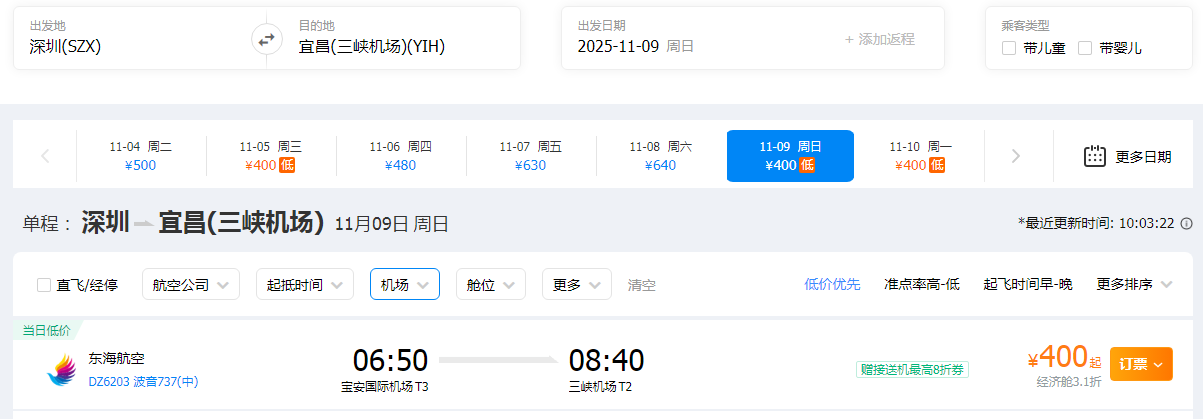Click the 清空 filters link
Image resolution: width=1203 pixels, height=419 pixels.
(x=642, y=285)
